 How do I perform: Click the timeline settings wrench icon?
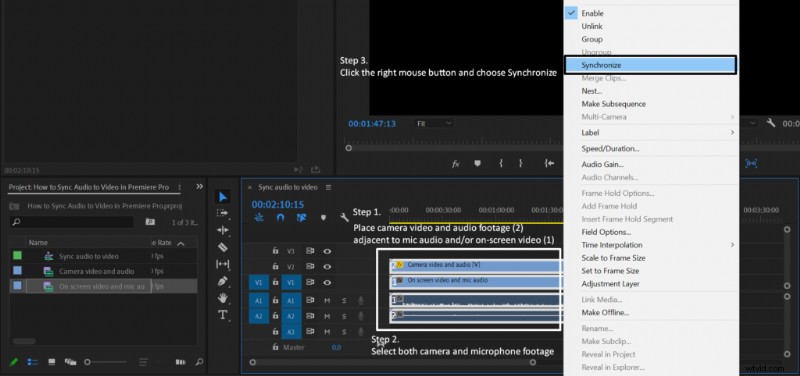344,218
